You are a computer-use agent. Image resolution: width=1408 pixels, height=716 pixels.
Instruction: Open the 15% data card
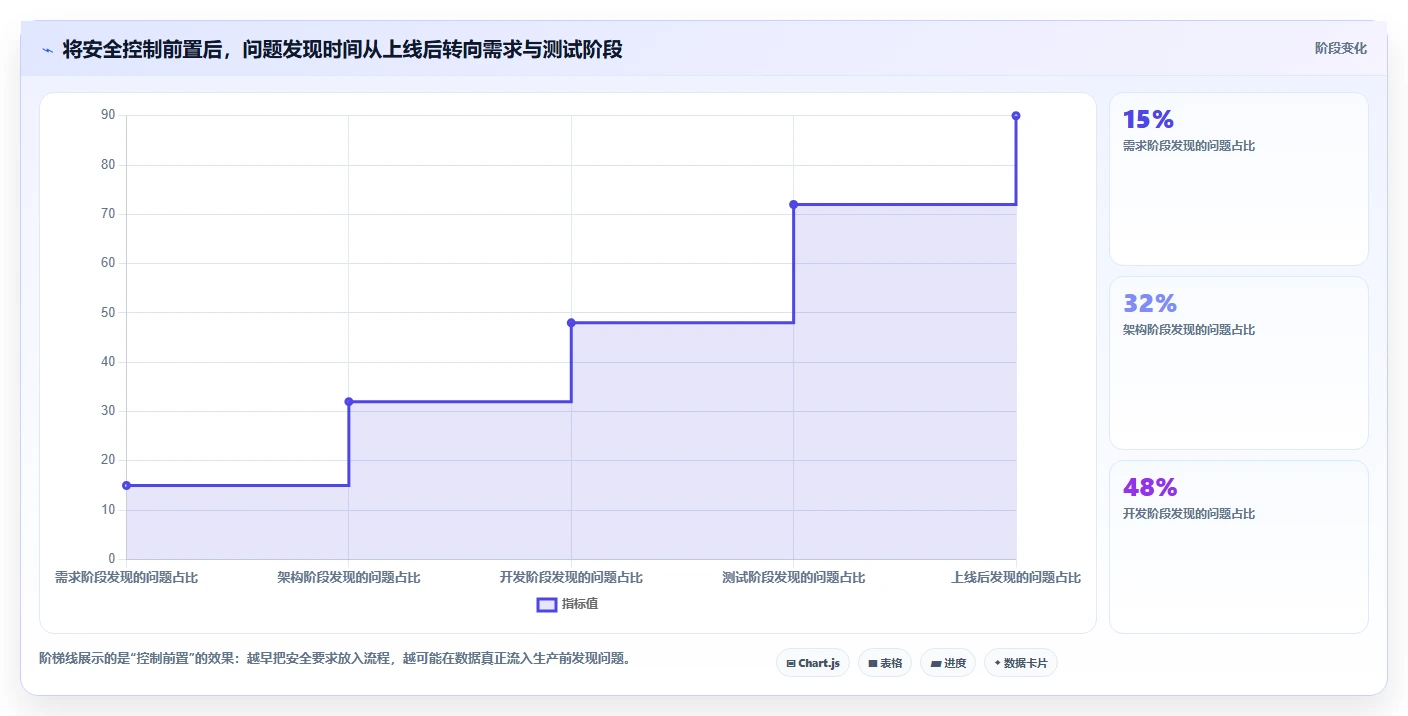click(x=1239, y=179)
